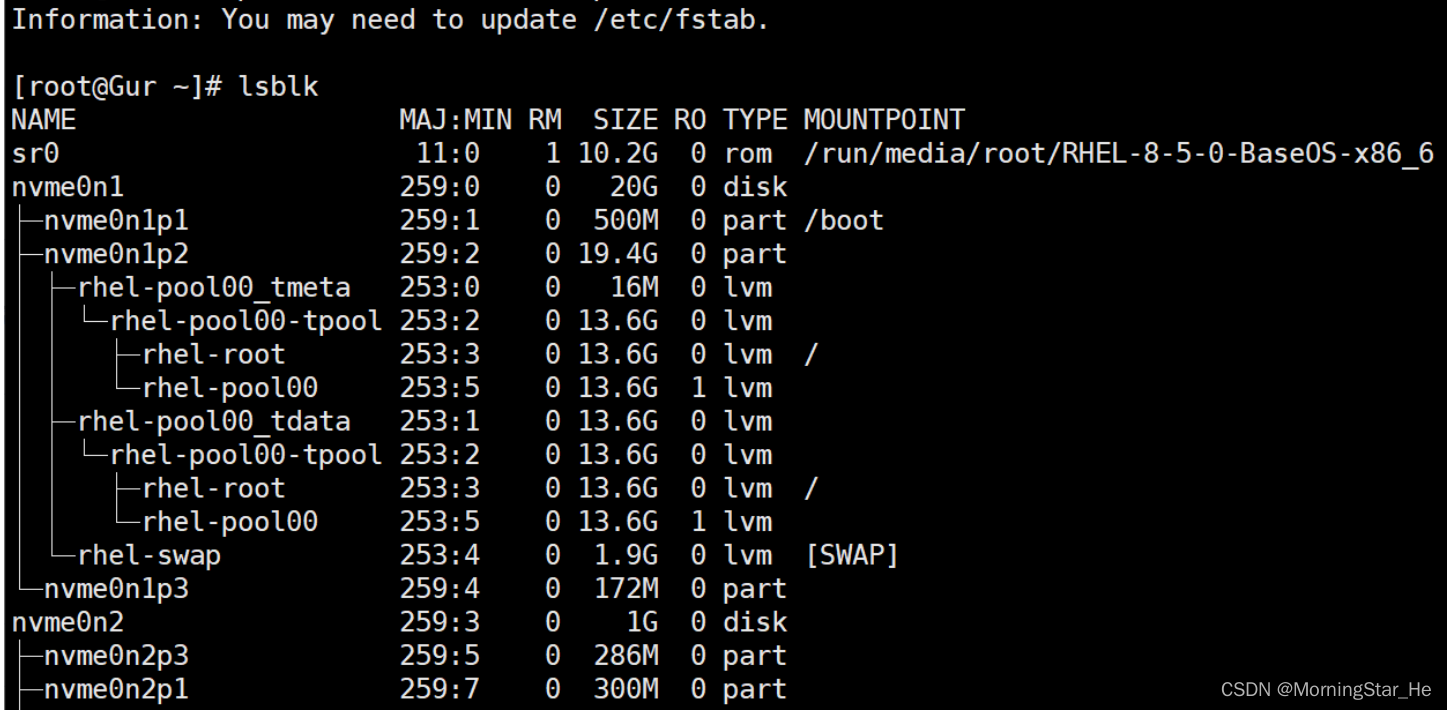
Task: Click the "16M" size value
Action: [x=633, y=288]
